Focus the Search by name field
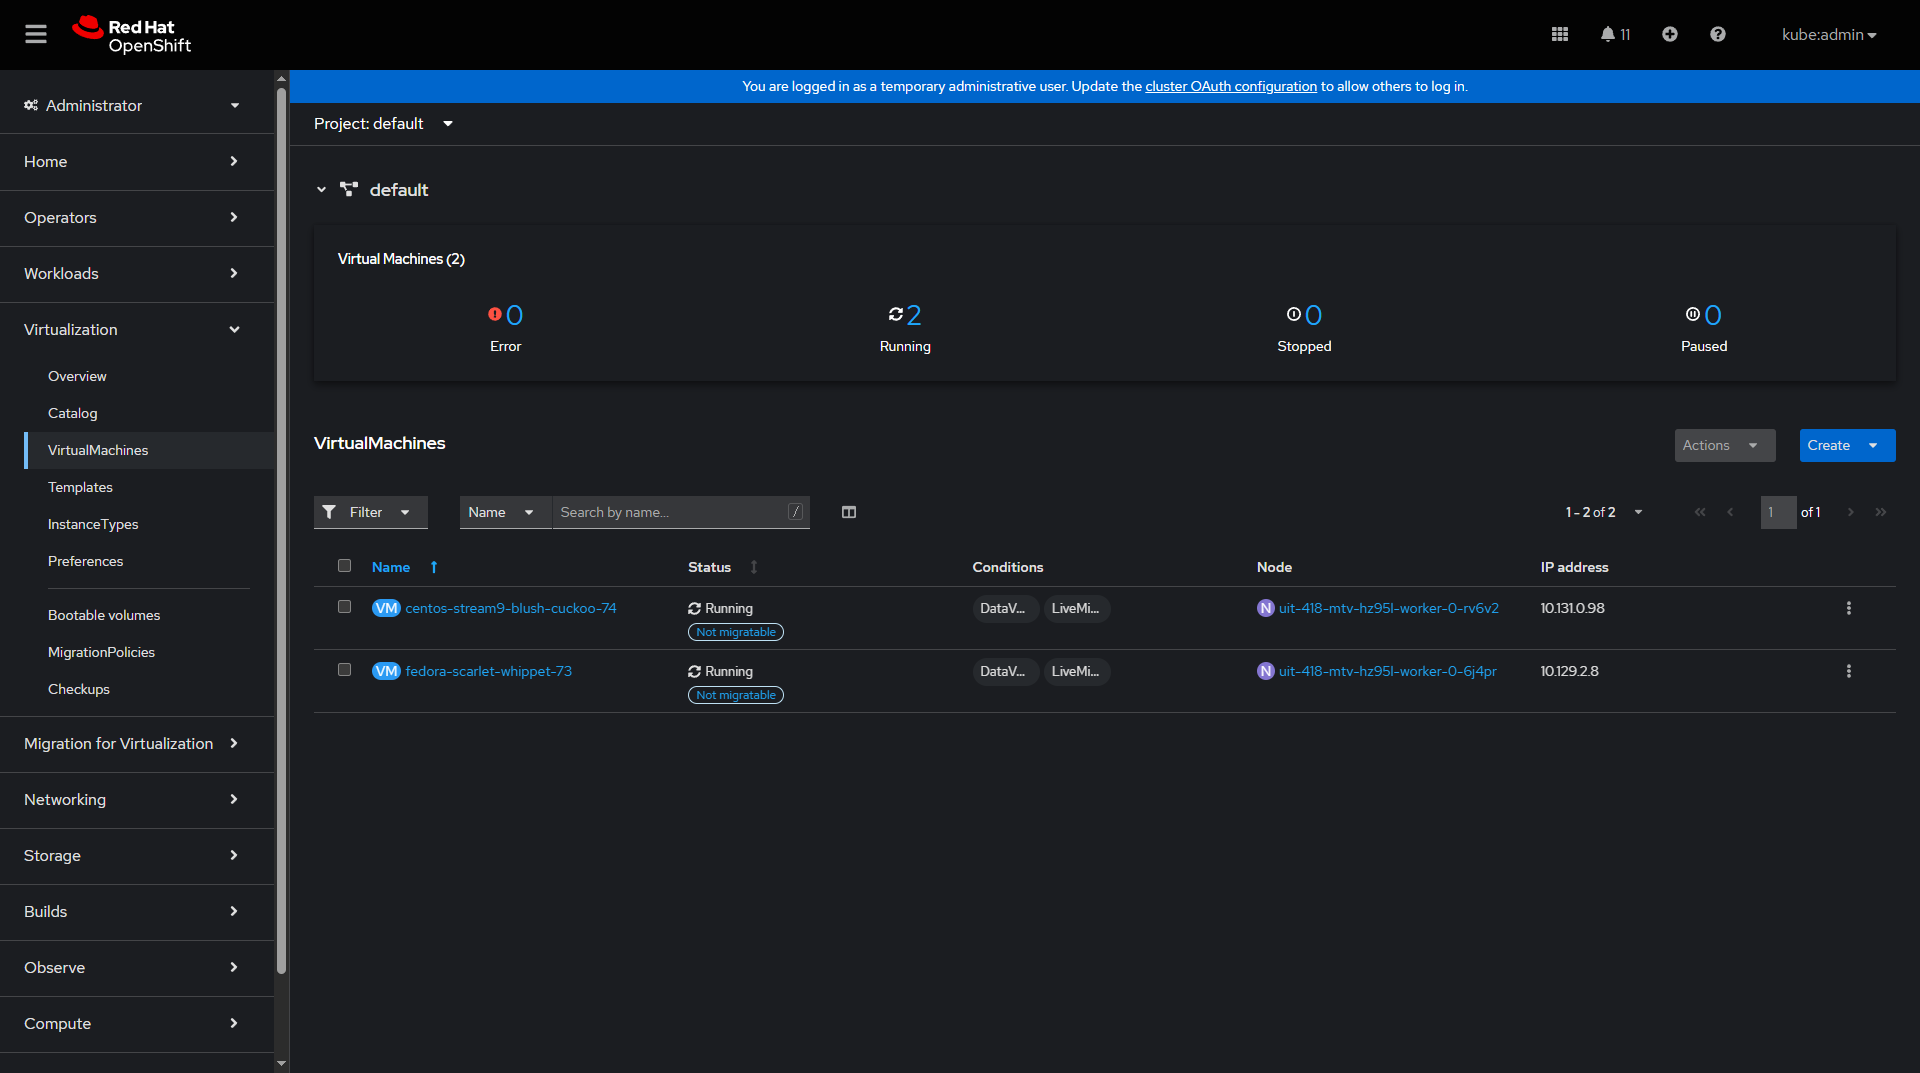The height and width of the screenshot is (1073, 1920). click(x=680, y=512)
